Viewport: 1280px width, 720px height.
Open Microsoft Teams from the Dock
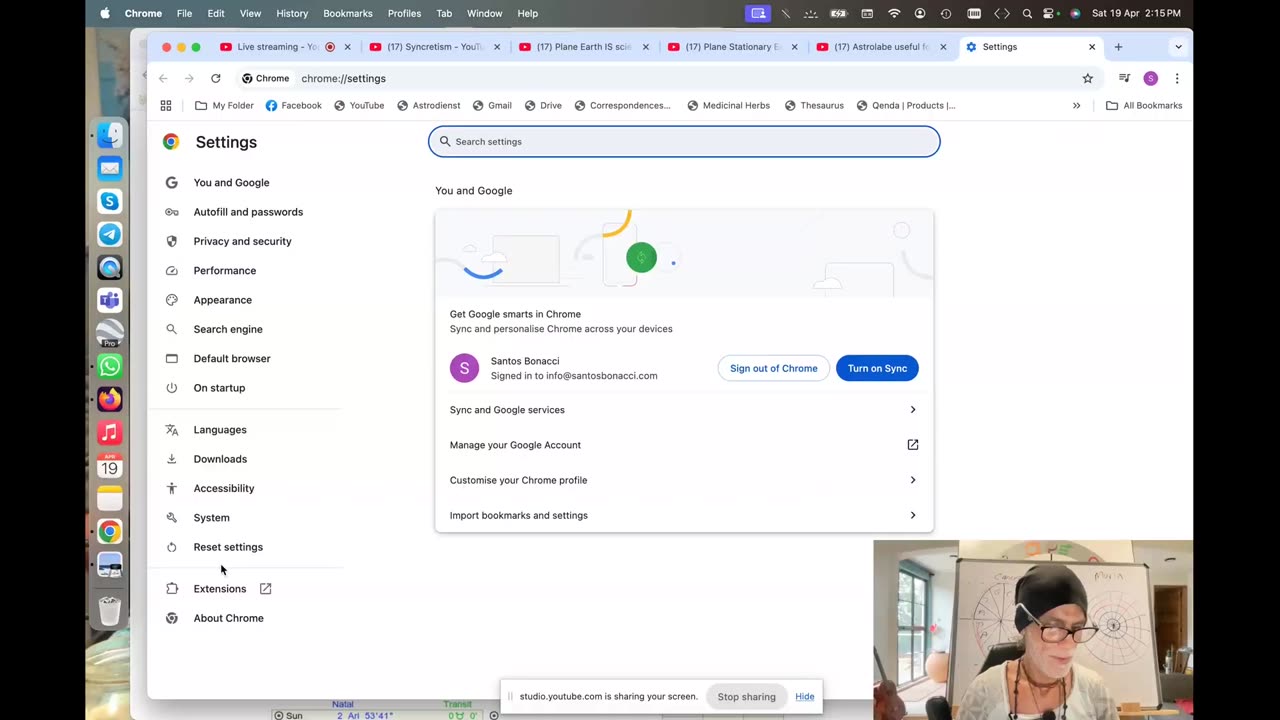pyautogui.click(x=110, y=300)
